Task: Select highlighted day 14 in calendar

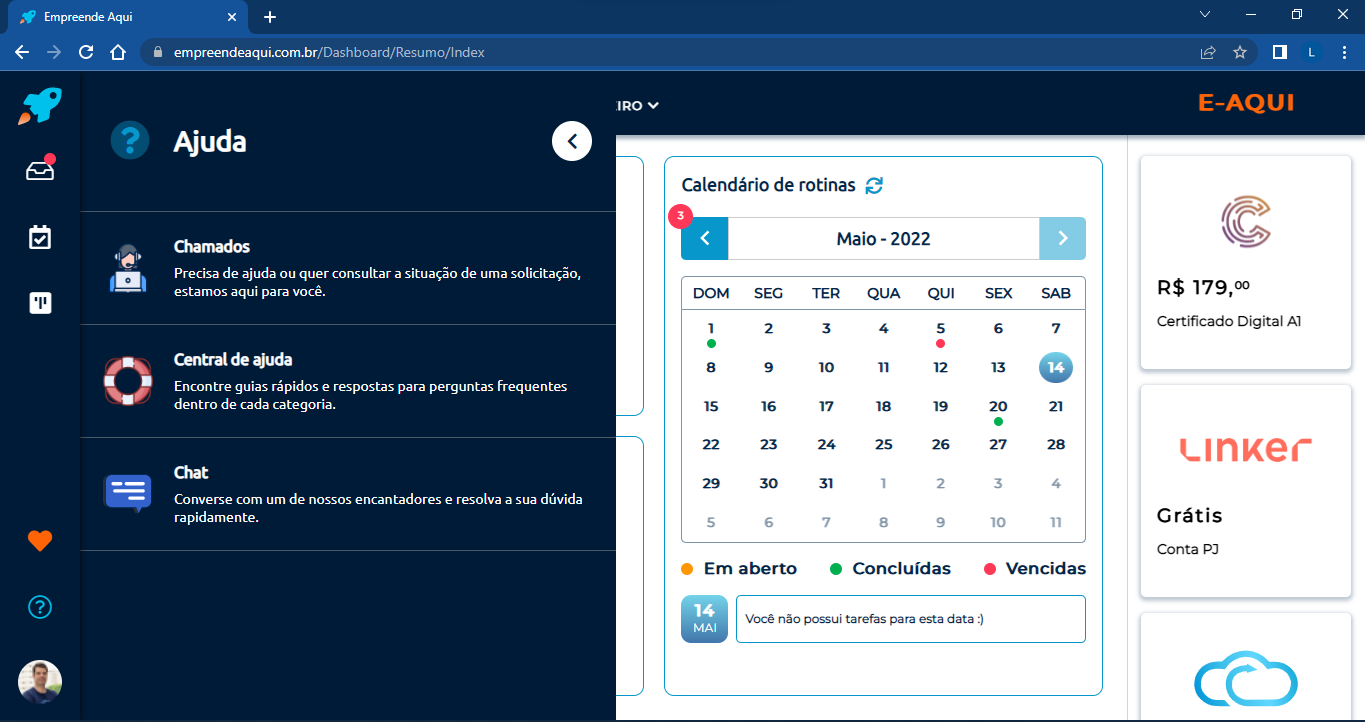Action: click(1056, 367)
